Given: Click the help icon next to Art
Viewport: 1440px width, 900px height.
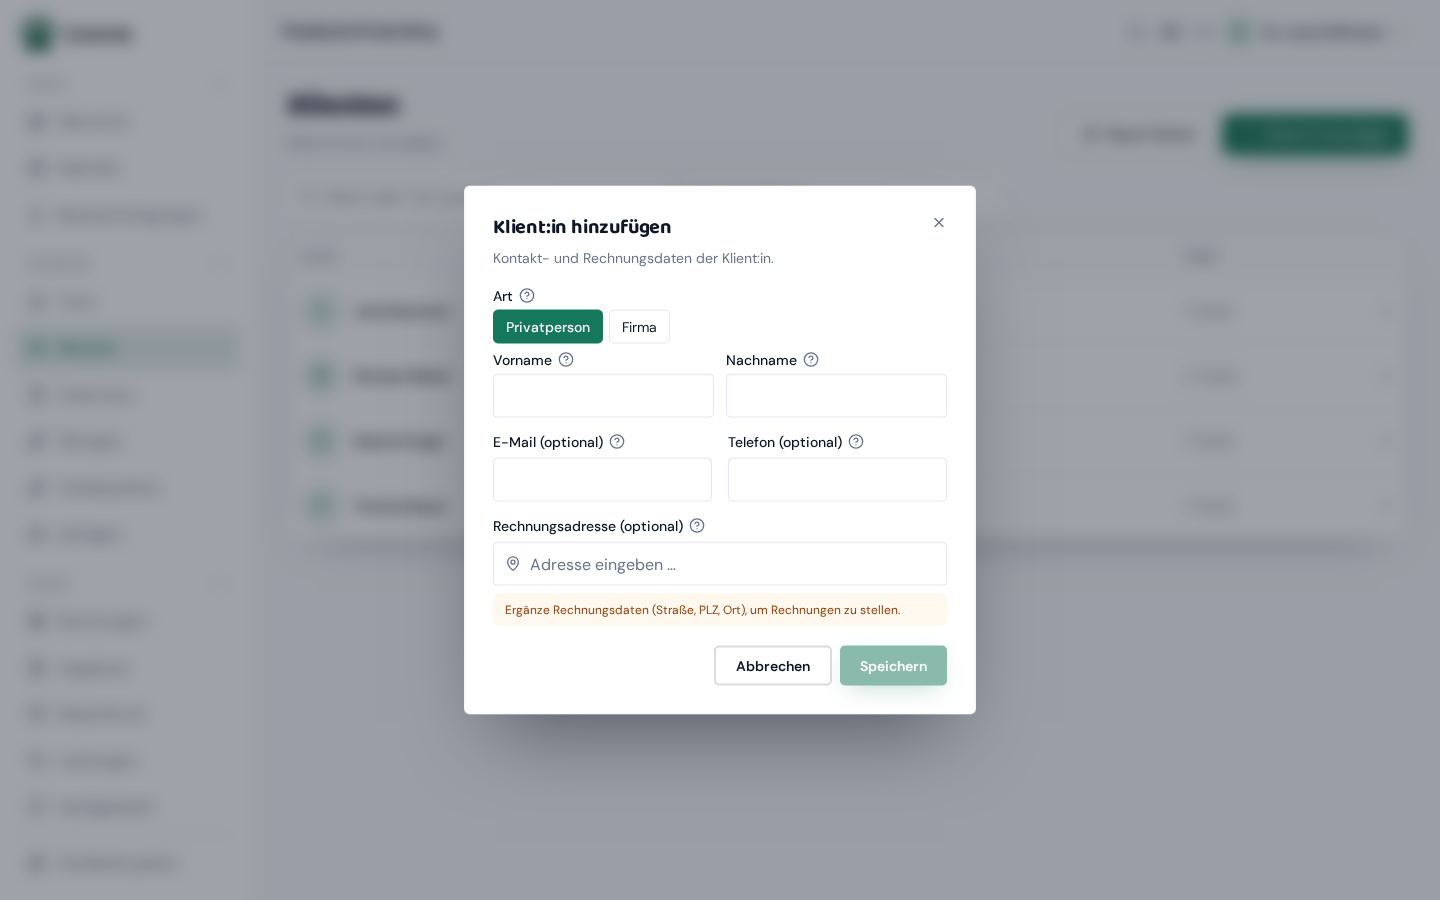Looking at the screenshot, I should (x=527, y=296).
